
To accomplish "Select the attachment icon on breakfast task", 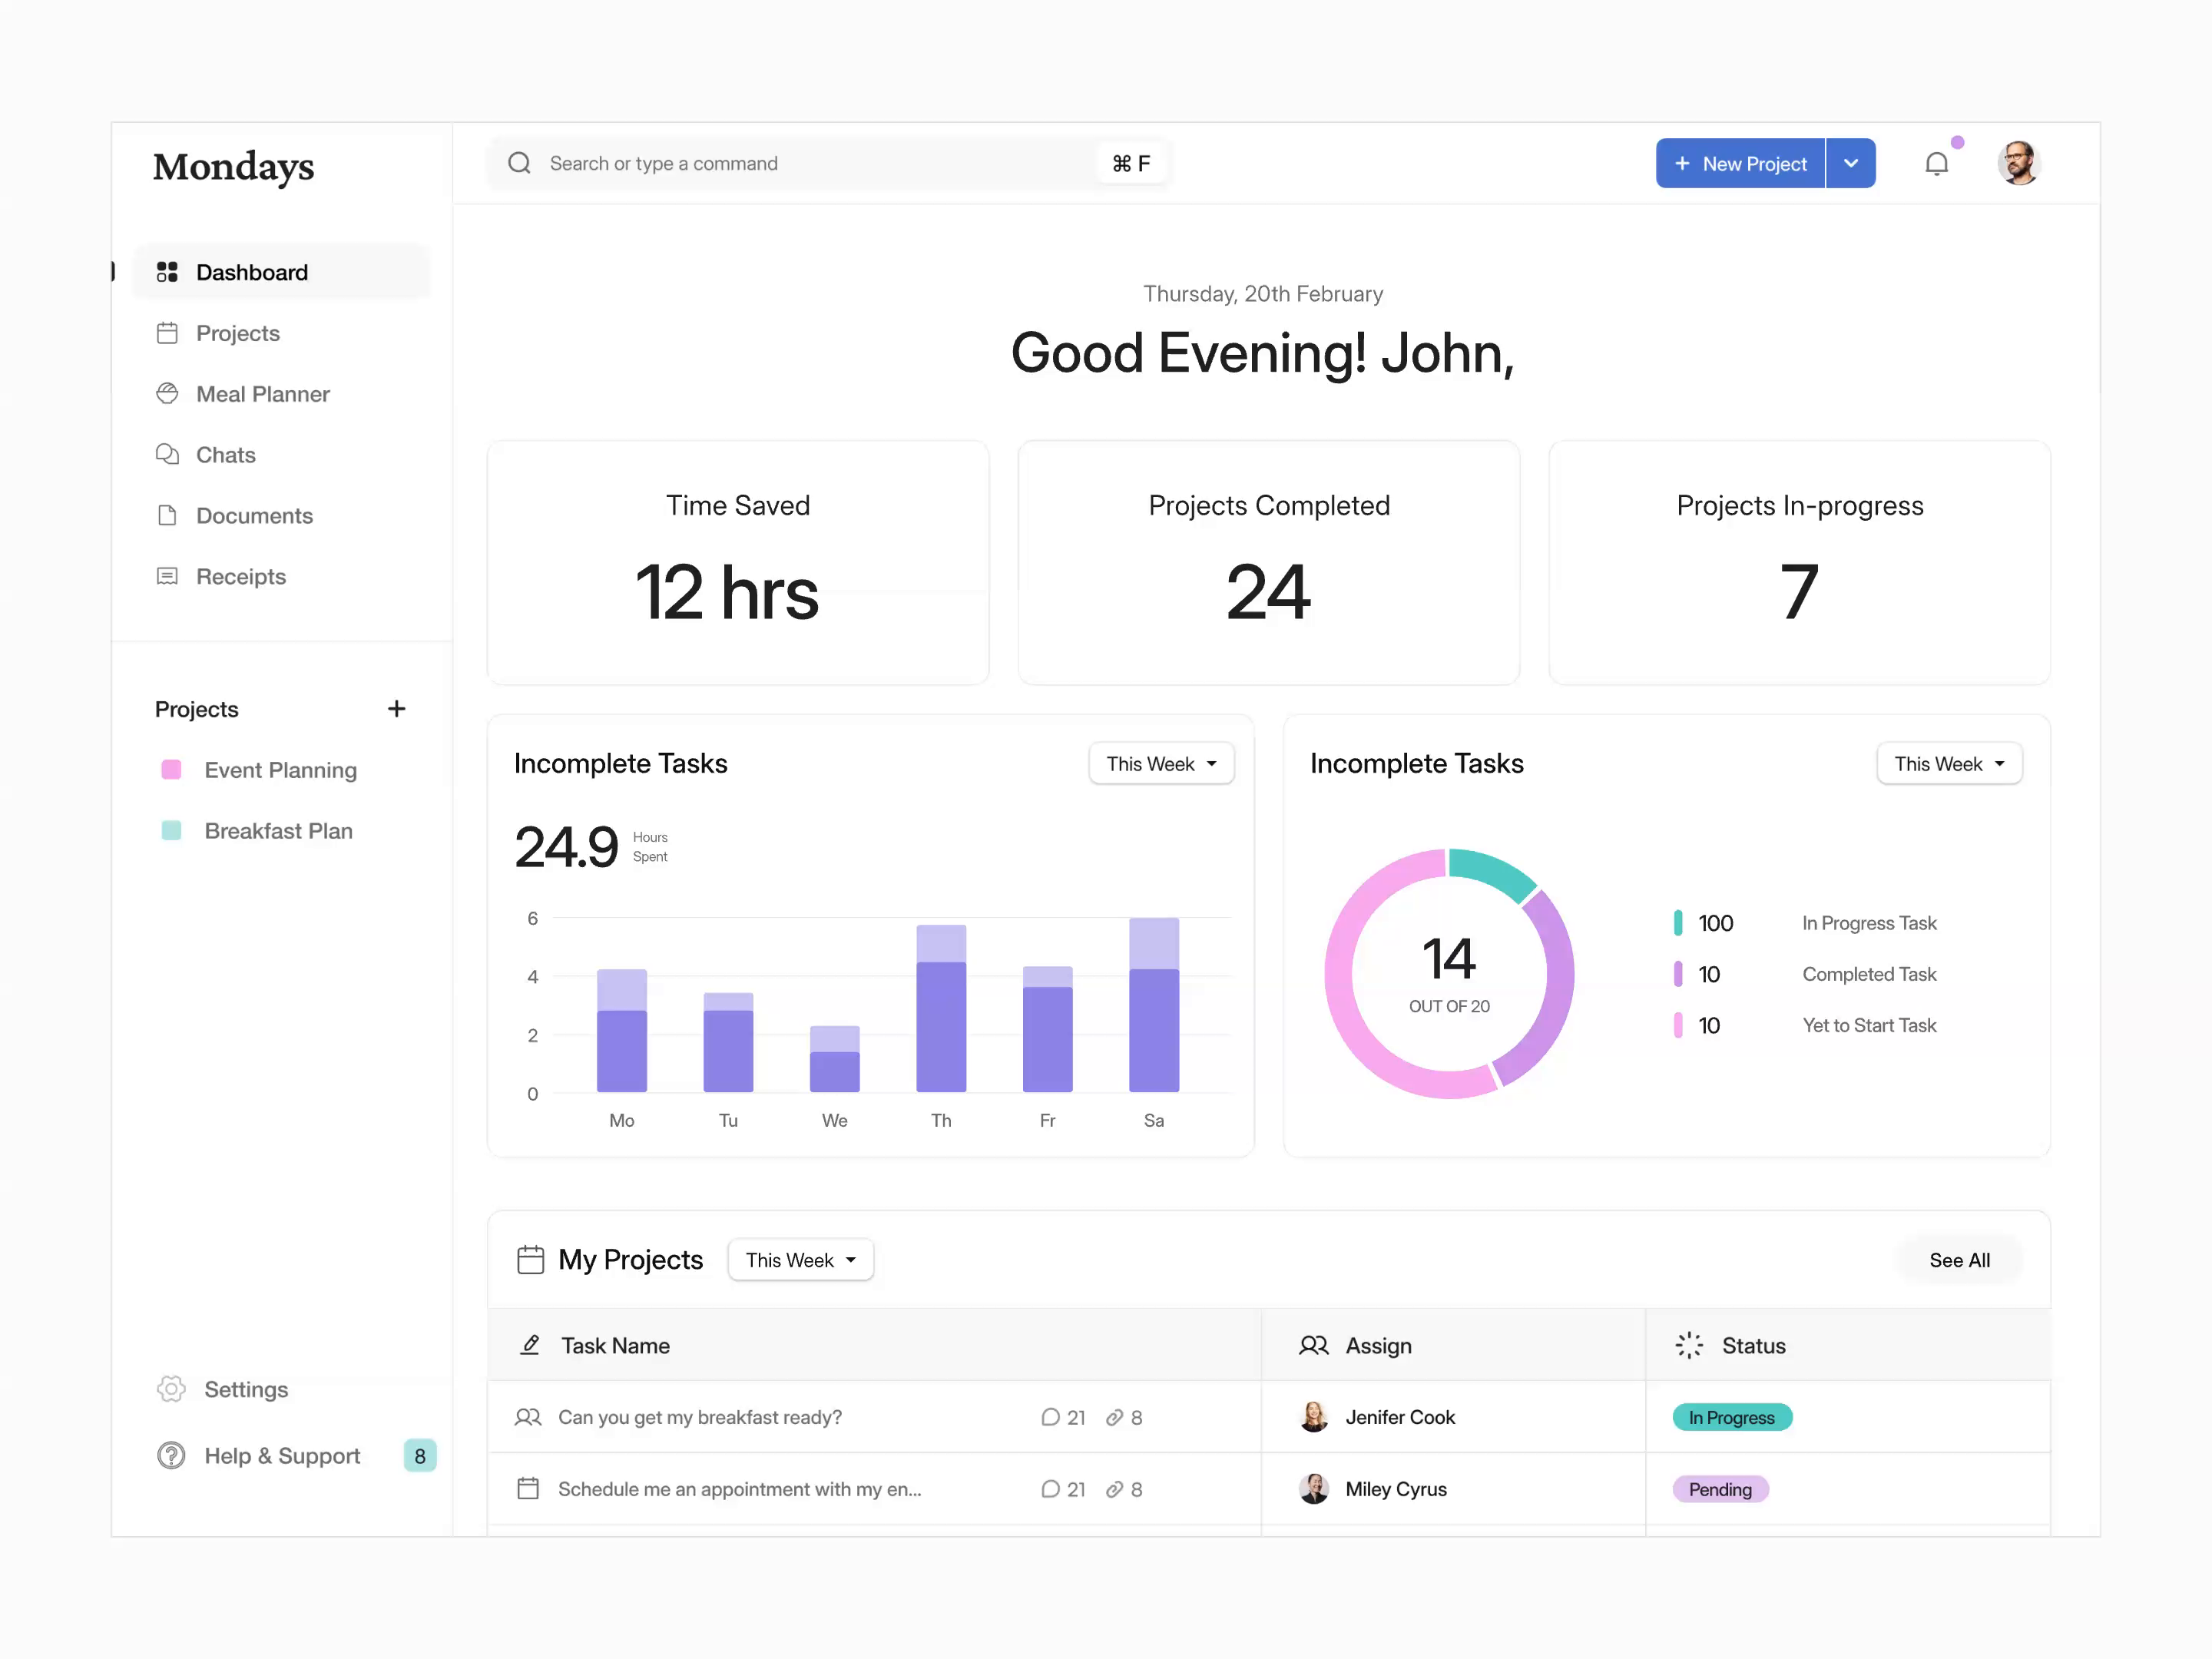I will [1114, 1417].
